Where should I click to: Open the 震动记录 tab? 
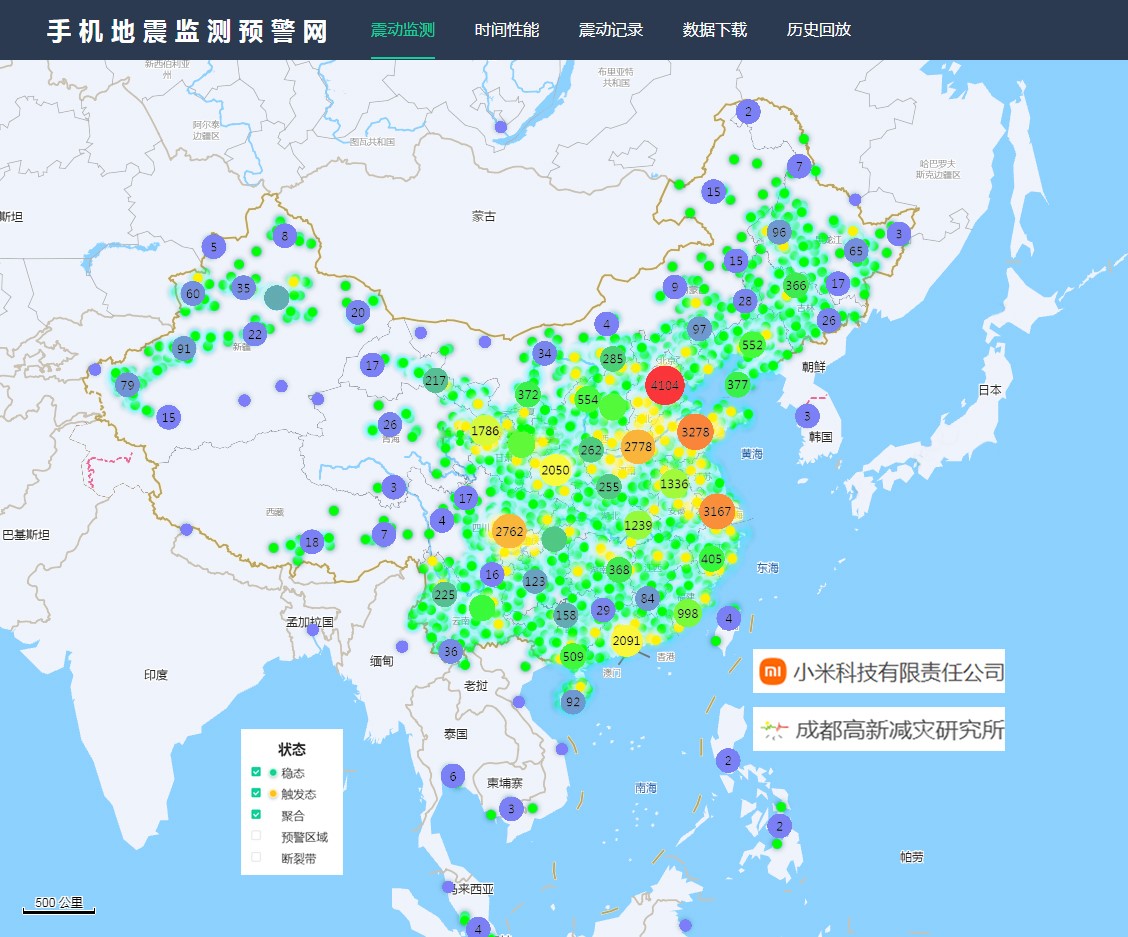610,30
